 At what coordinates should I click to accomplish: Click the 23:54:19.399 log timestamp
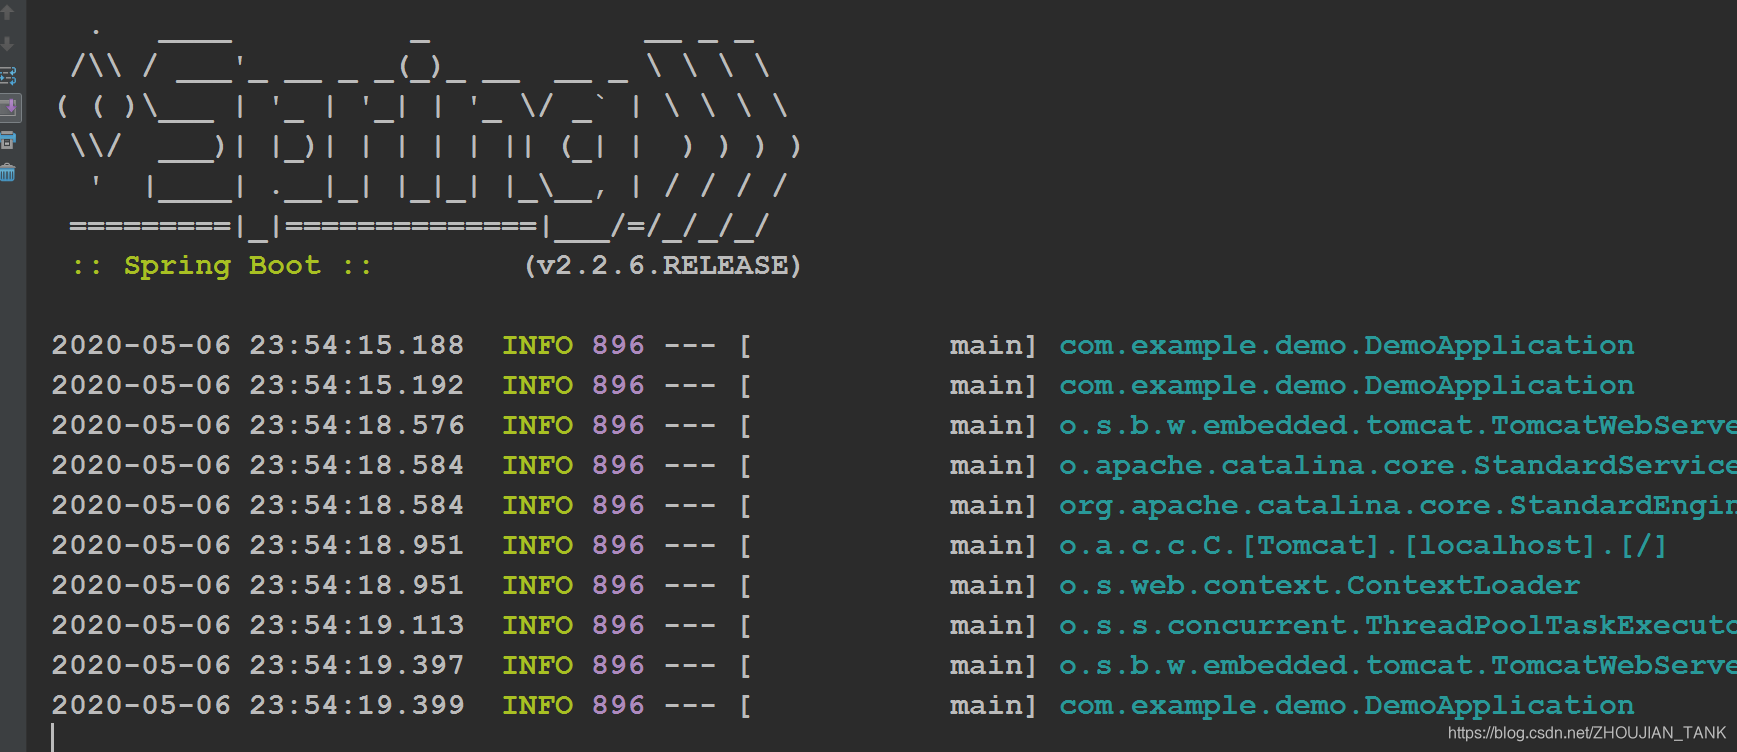coord(356,706)
